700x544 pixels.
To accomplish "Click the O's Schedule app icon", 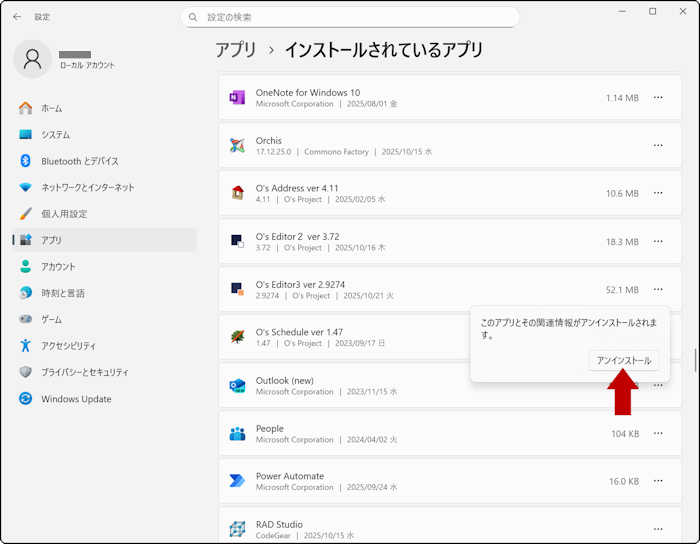I will (237, 337).
